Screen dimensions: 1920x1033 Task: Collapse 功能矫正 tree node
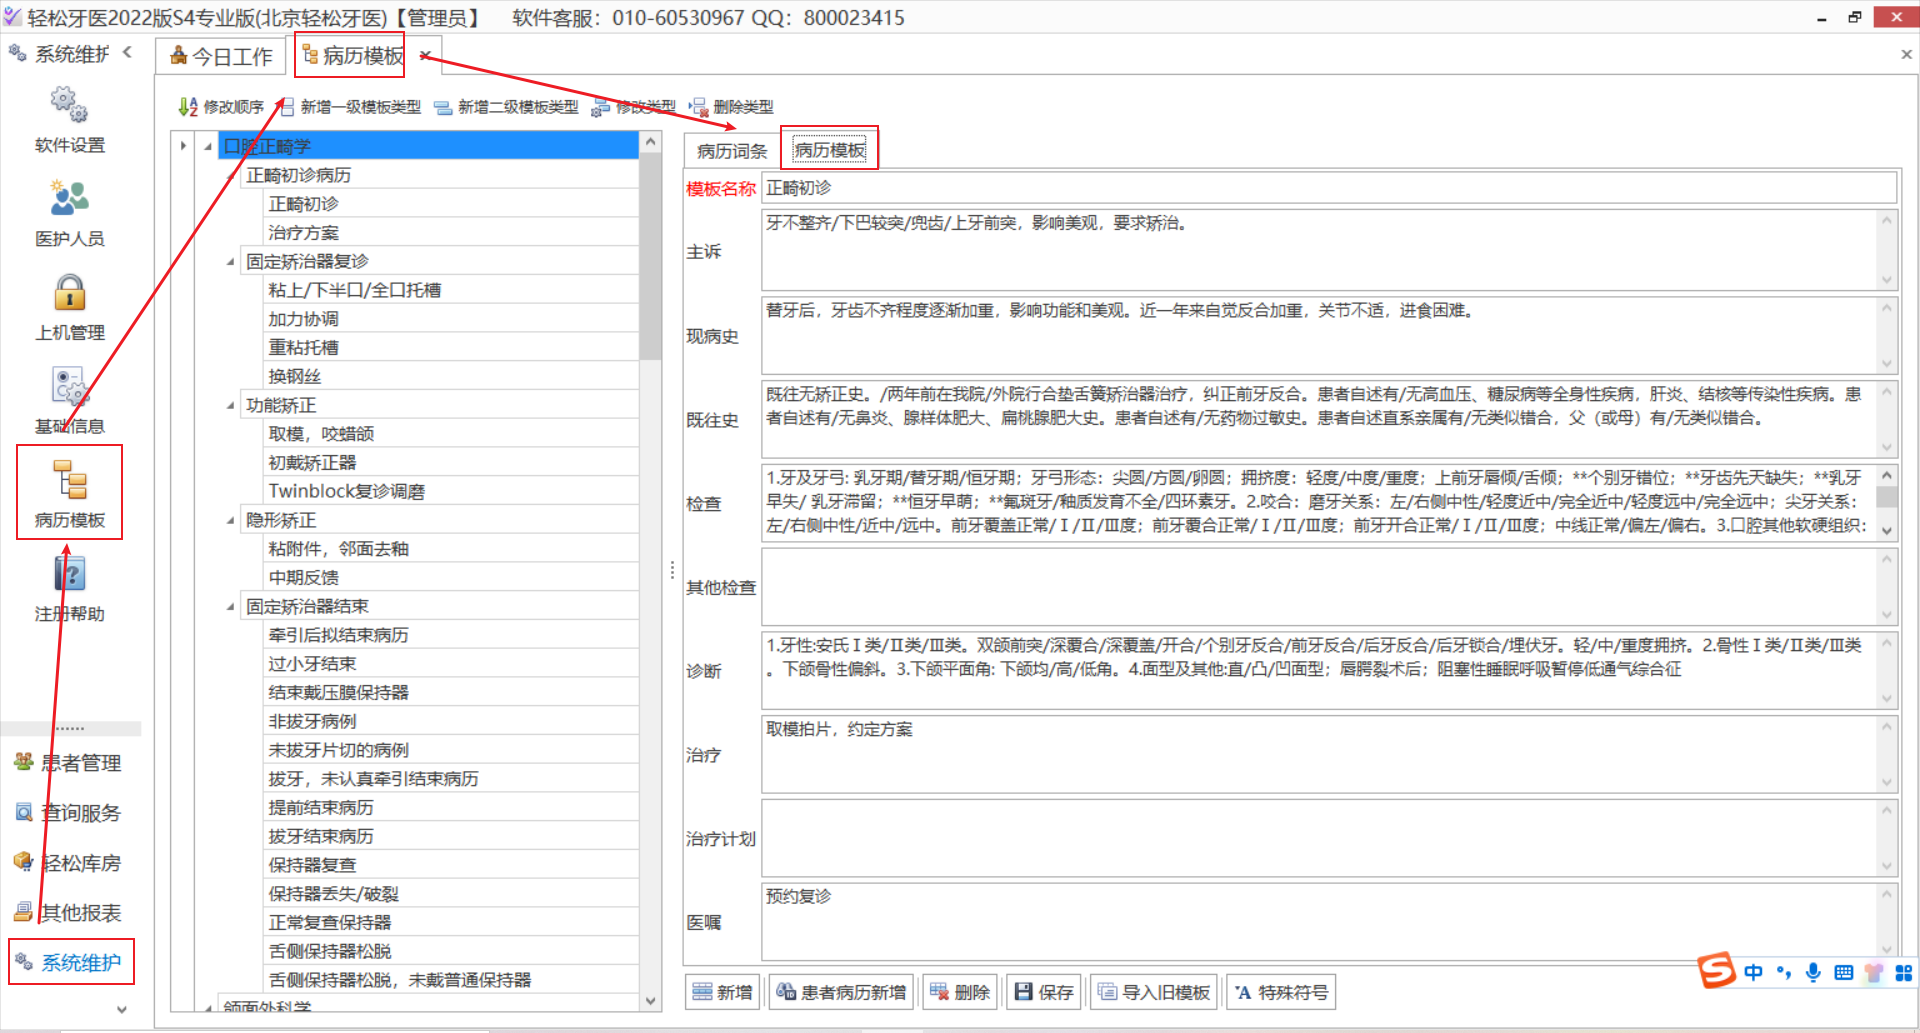(231, 406)
